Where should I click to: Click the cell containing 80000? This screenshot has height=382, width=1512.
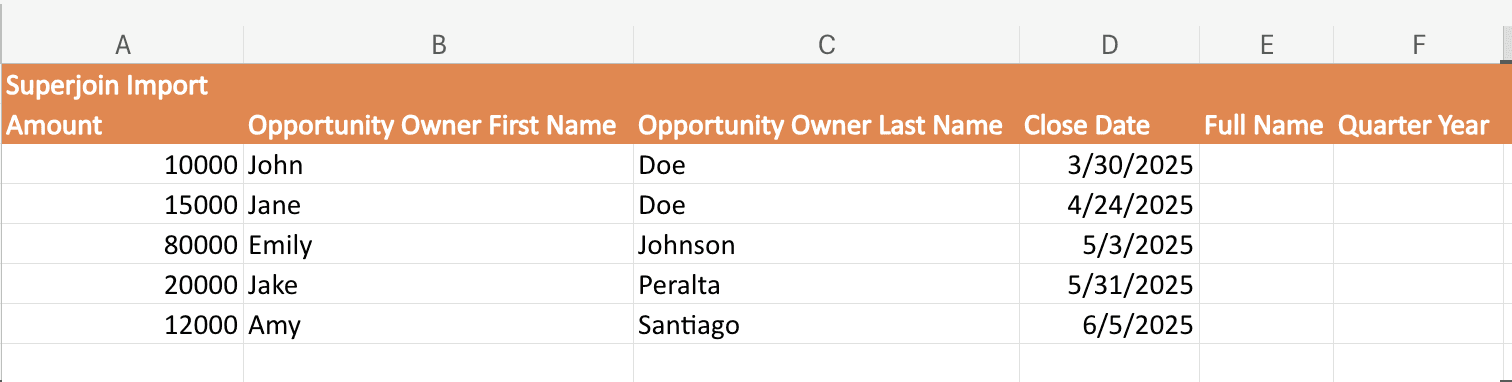point(123,244)
